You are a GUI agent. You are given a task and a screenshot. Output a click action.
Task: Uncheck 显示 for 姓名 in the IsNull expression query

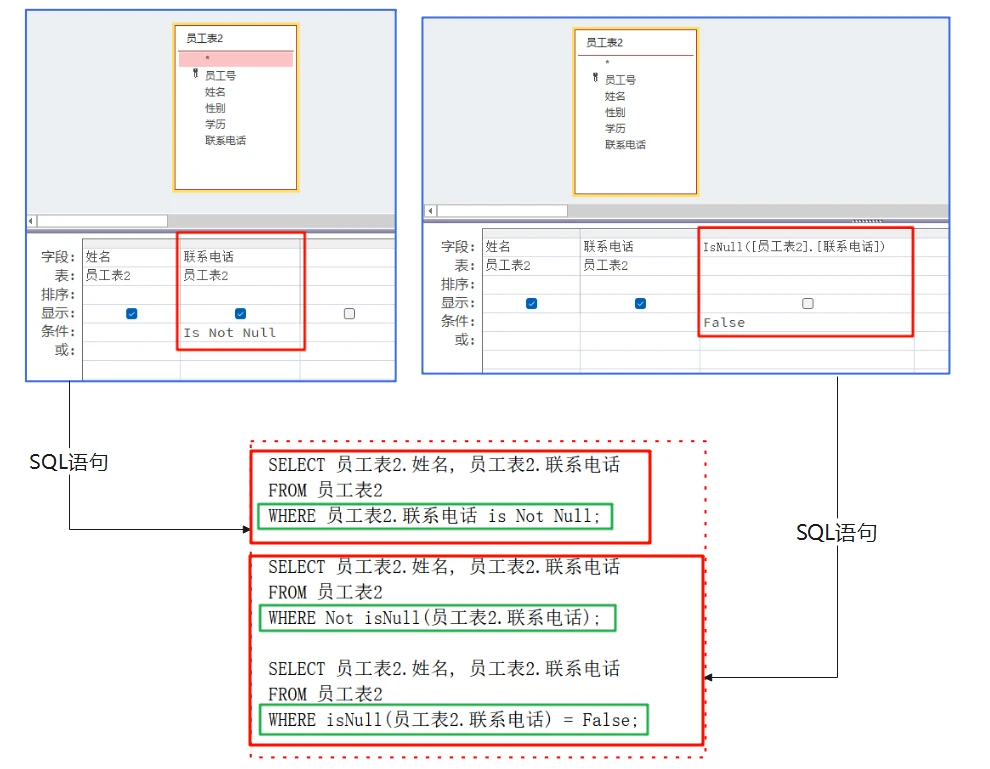click(532, 304)
